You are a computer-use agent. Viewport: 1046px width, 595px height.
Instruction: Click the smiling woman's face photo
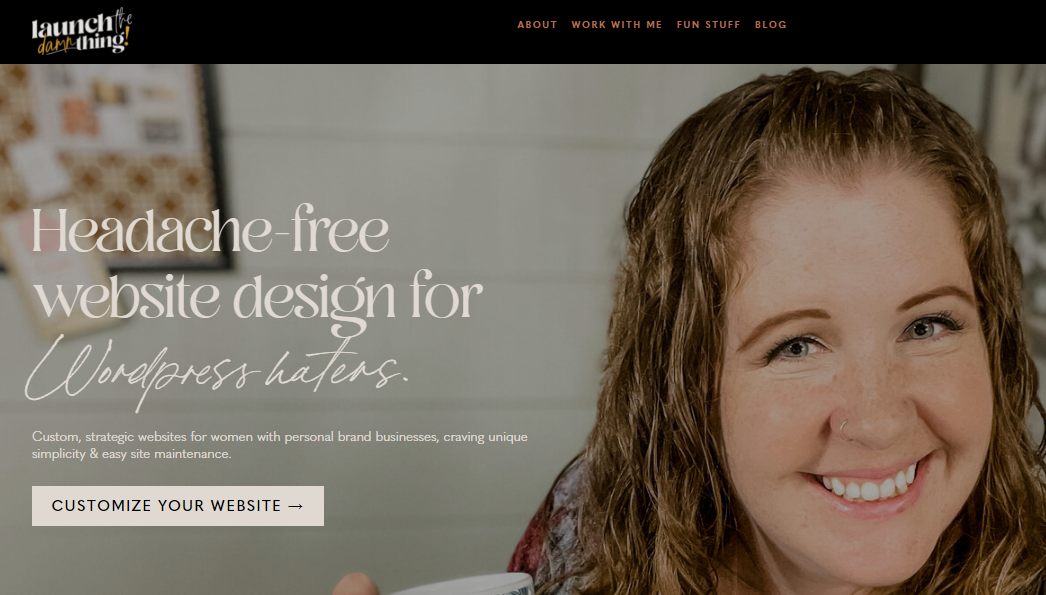[861, 374]
